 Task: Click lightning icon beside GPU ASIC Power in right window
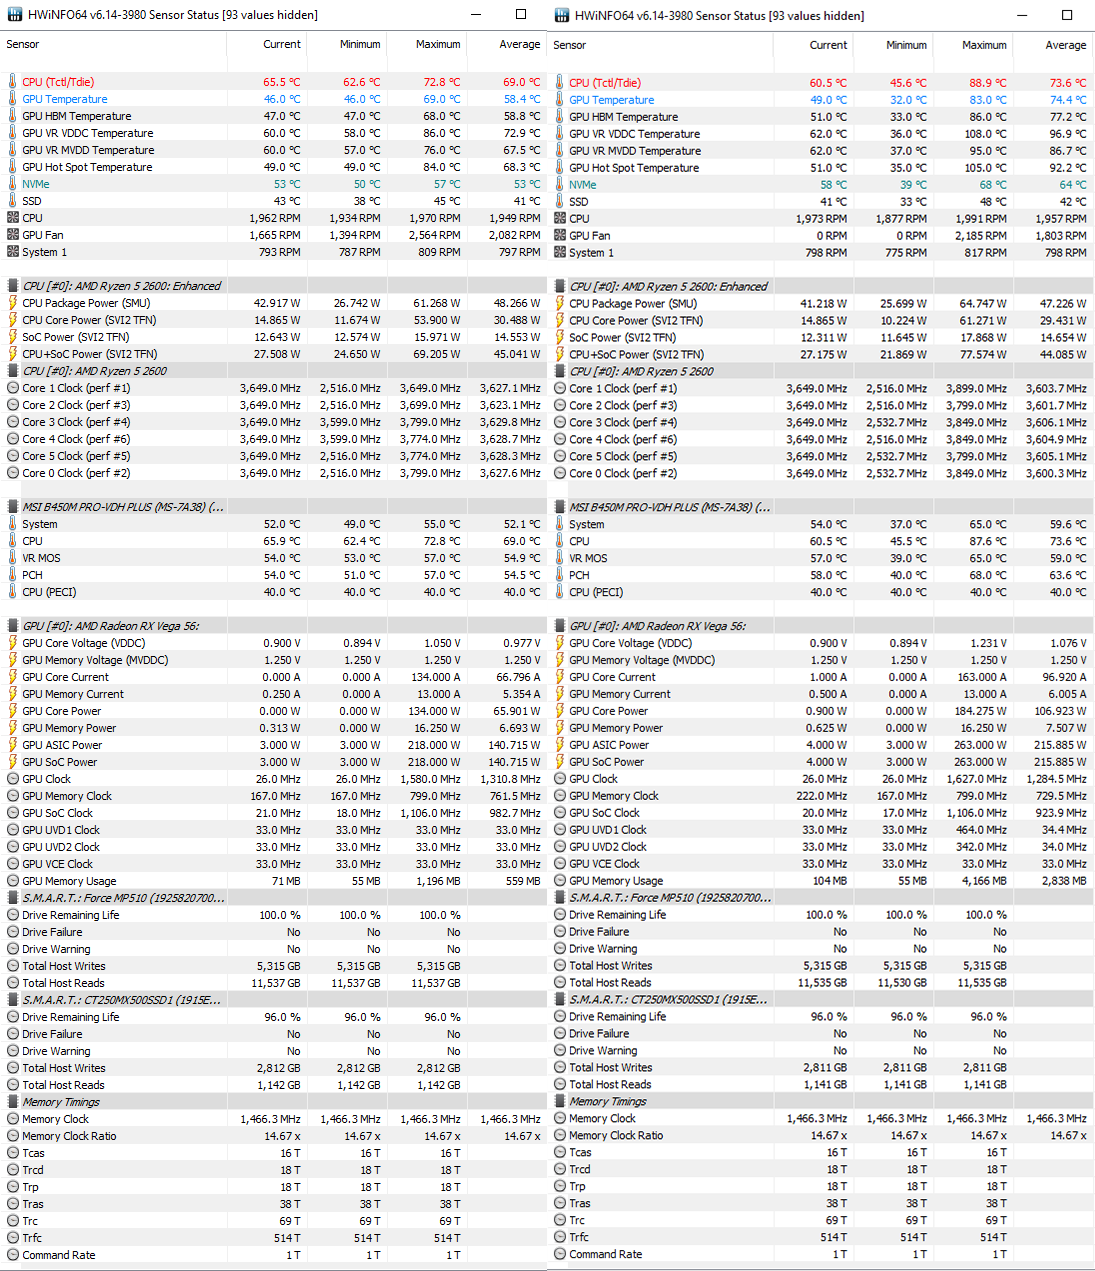(560, 745)
